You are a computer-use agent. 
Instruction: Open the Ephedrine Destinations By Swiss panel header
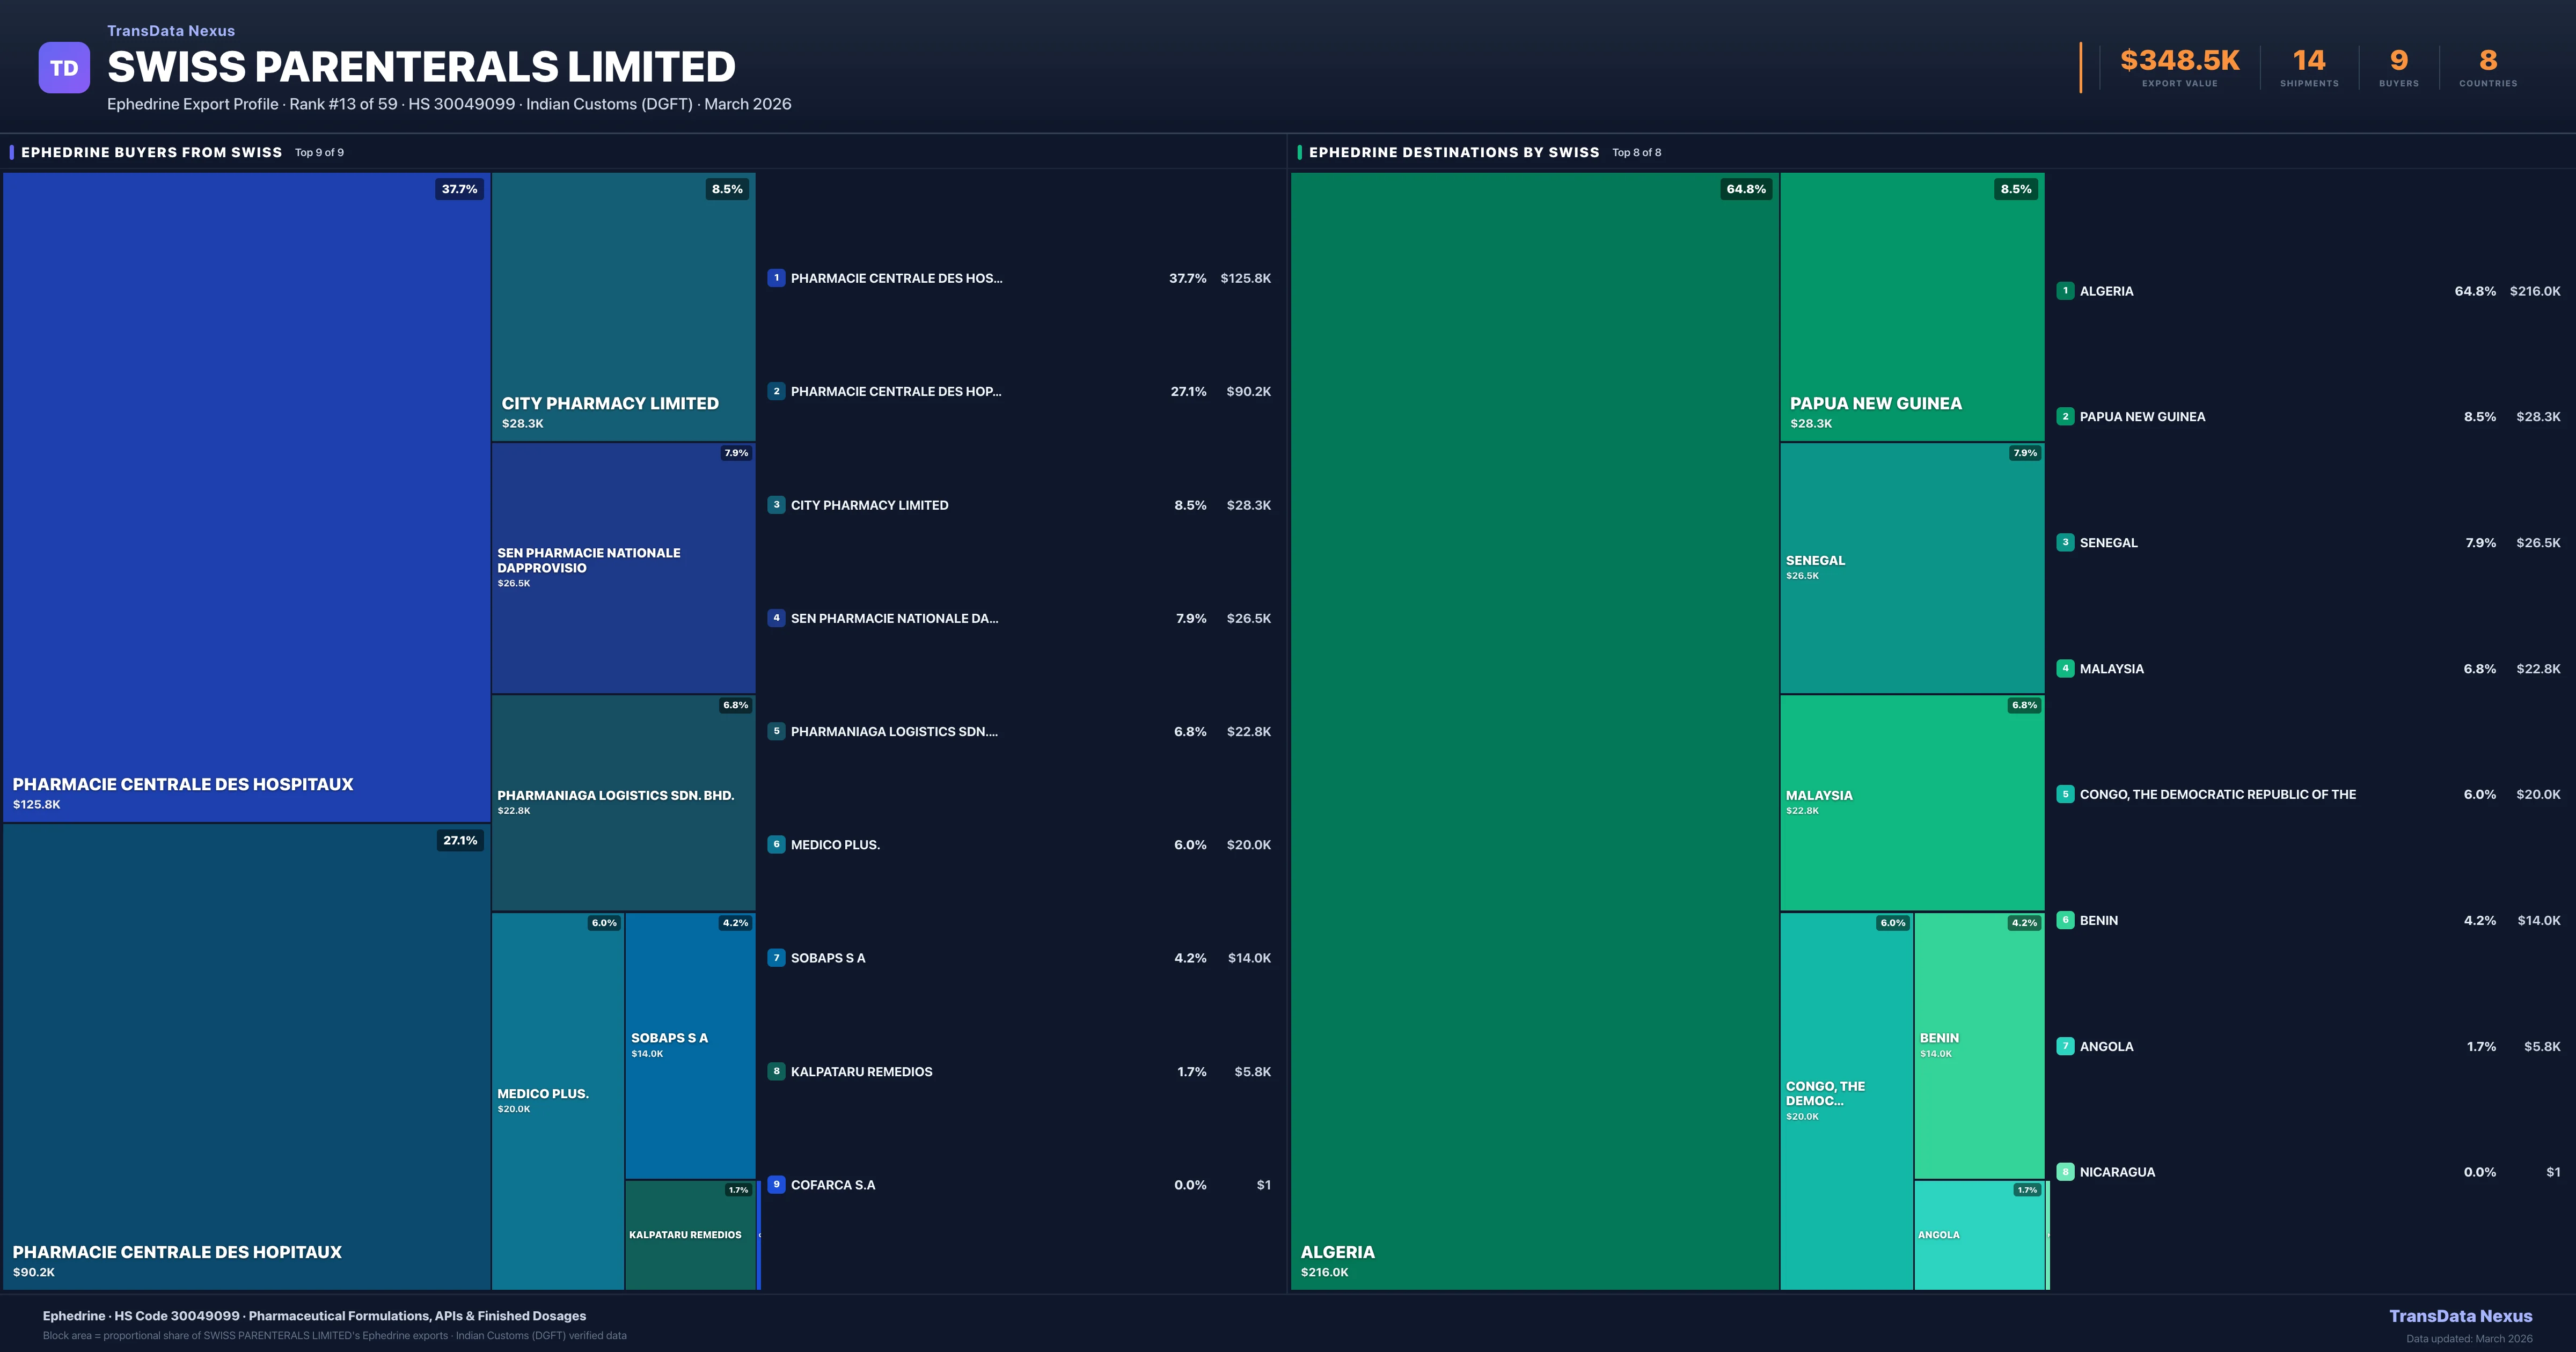(x=1453, y=152)
